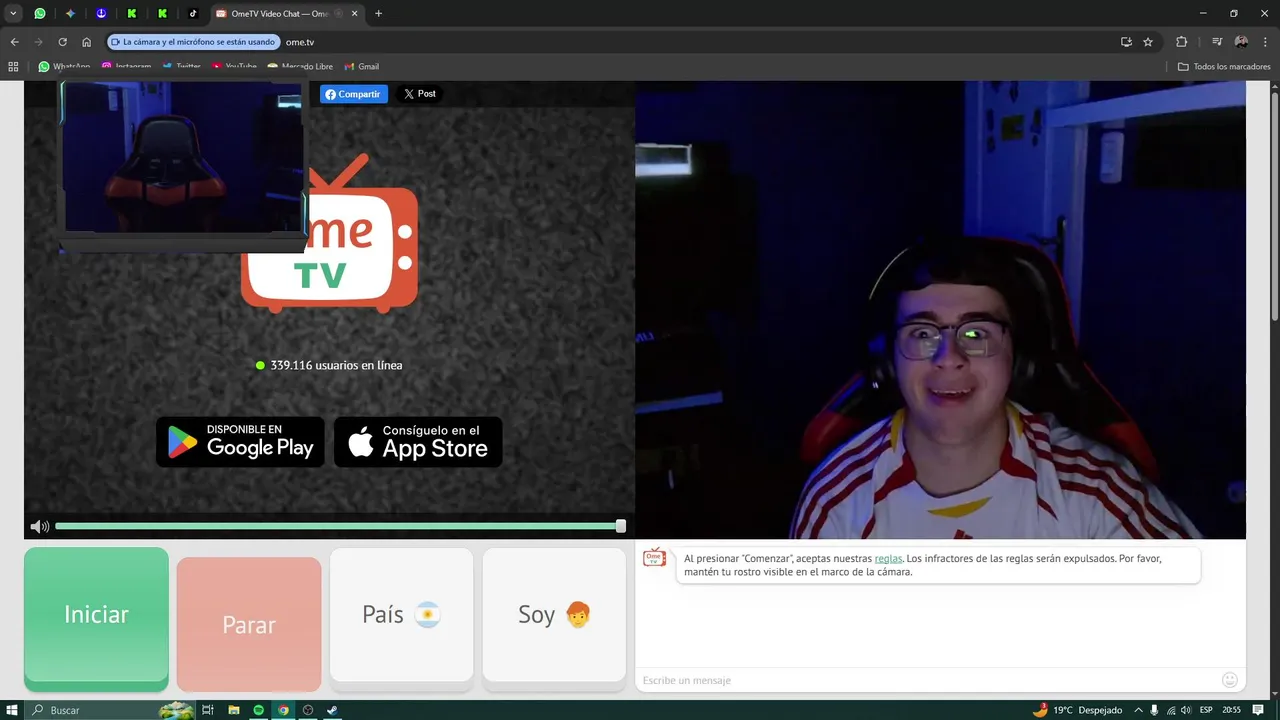Open the Gemini sparkle browser tab
Image resolution: width=1280 pixels, height=720 pixels.
70,14
